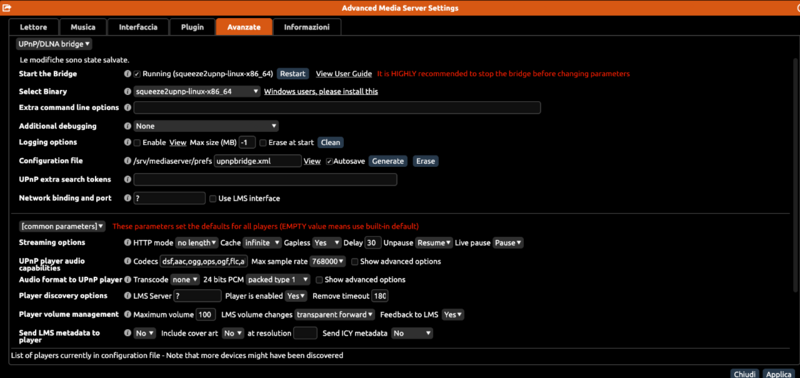800x378 pixels.
Task: Enable Use LMS interface checkbox
Action: click(x=213, y=198)
